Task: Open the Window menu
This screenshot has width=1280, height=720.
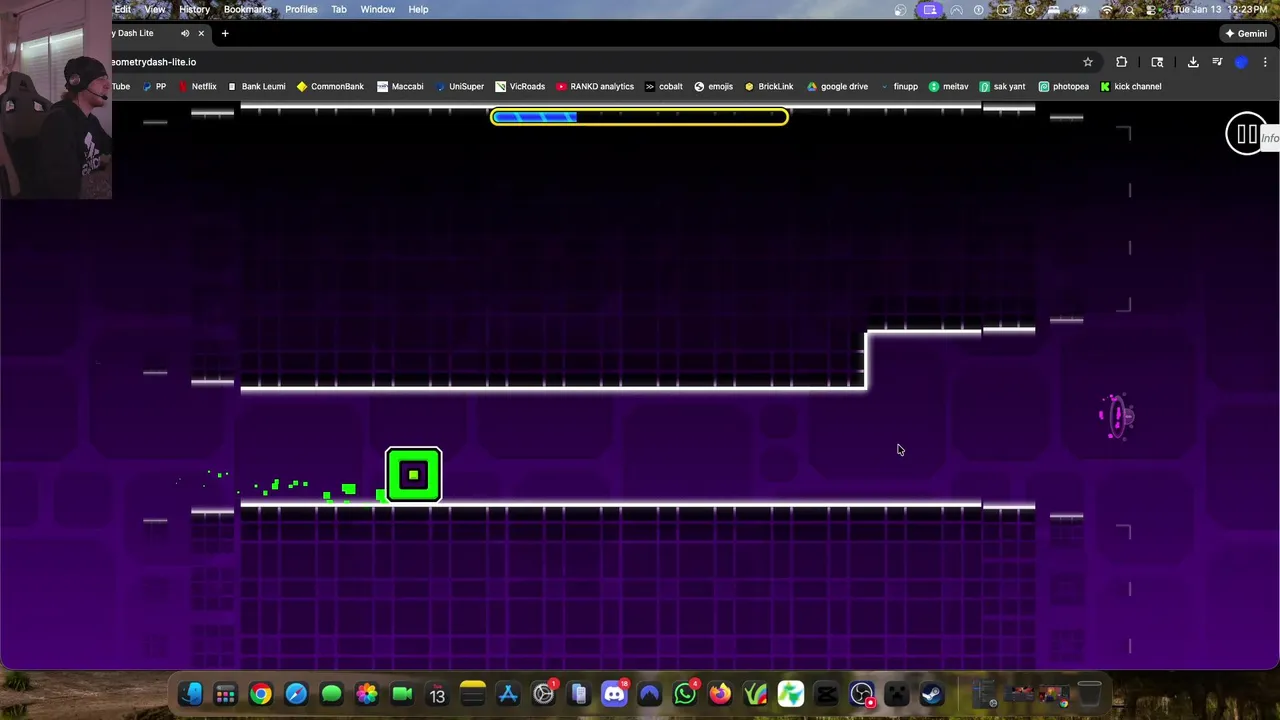Action: (x=377, y=10)
